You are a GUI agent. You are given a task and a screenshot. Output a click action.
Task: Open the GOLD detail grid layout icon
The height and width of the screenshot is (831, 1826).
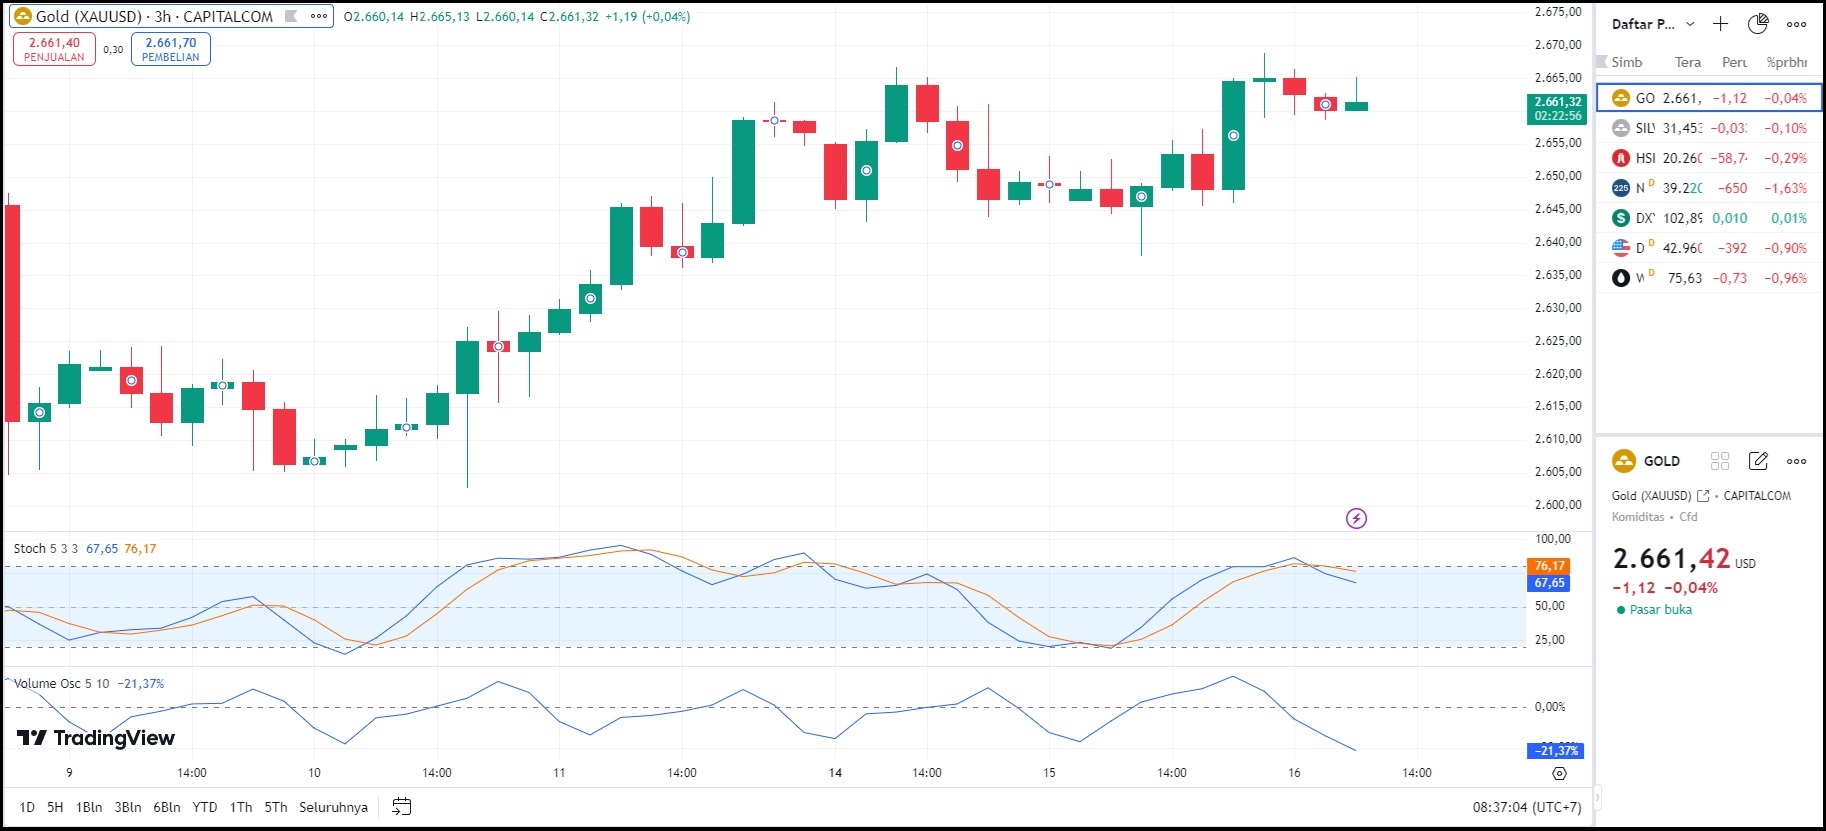pos(1720,461)
